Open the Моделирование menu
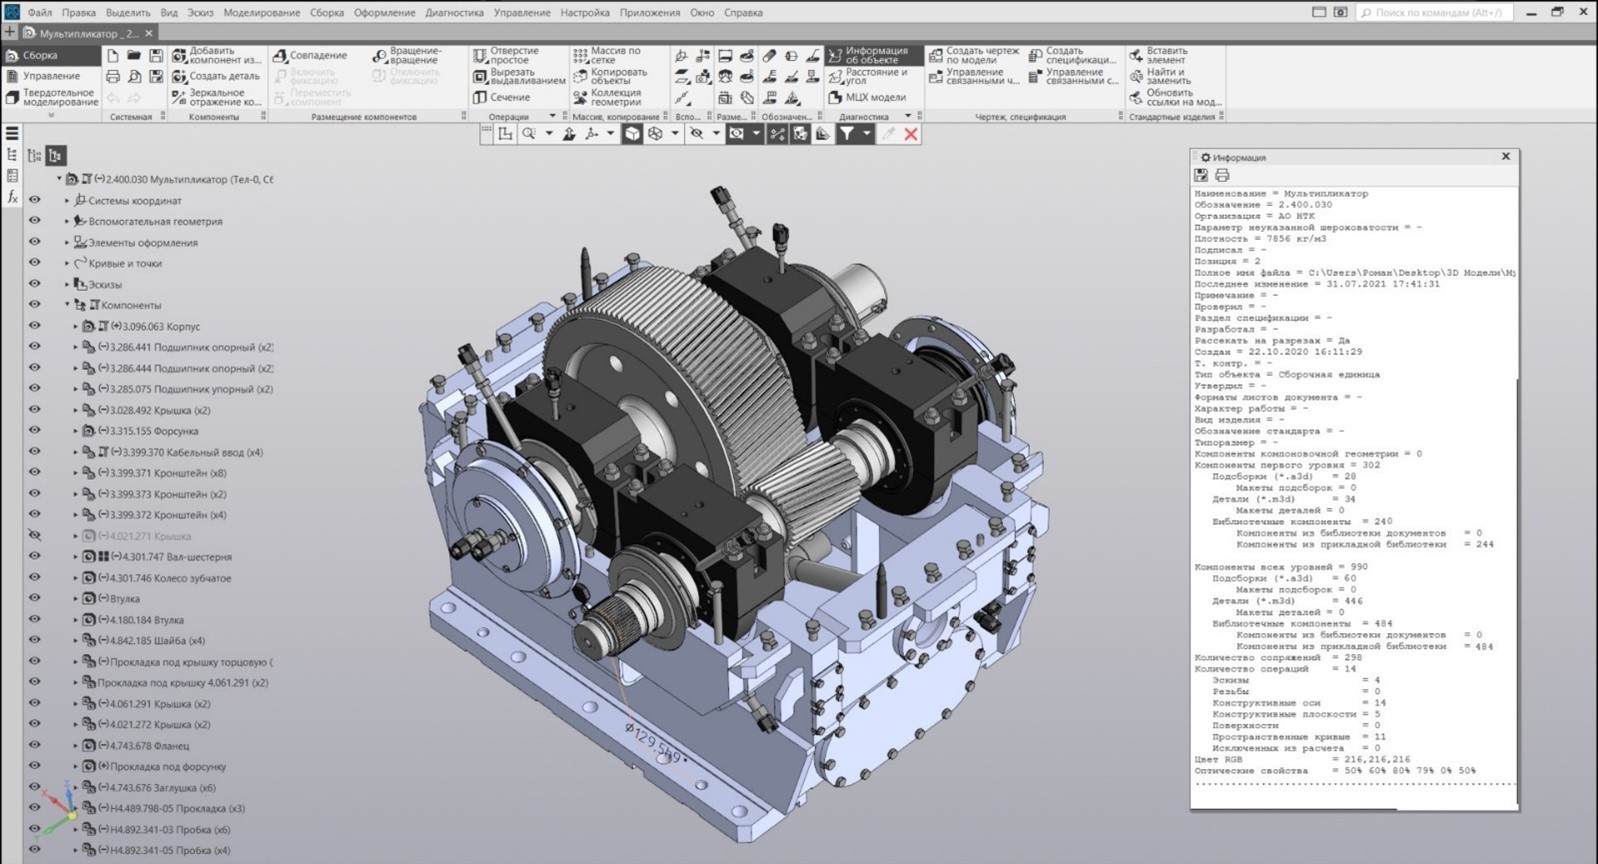1598x864 pixels. click(x=261, y=13)
